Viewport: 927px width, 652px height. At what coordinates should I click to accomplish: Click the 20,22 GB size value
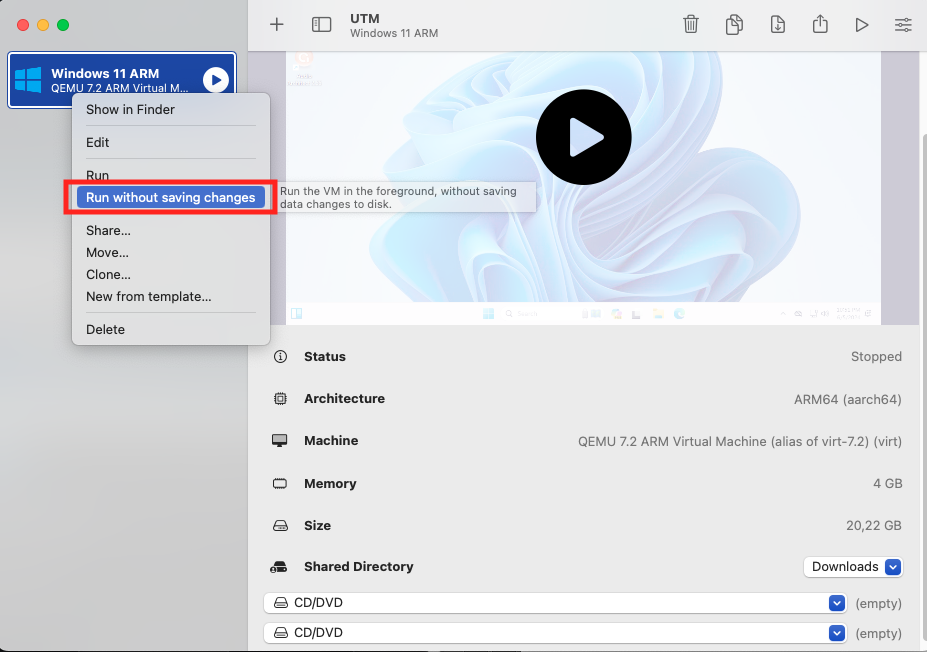click(x=874, y=526)
